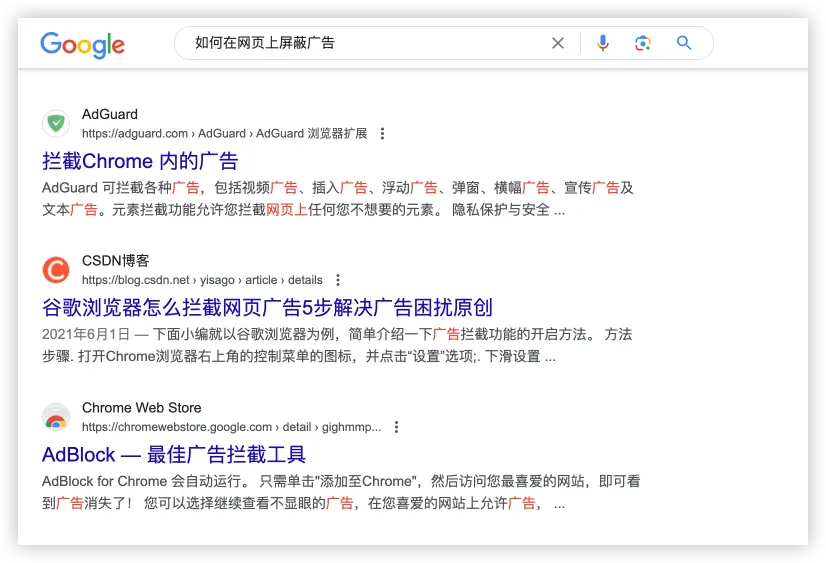
Task: Open more options for the CSDN博客 result
Action: click(338, 280)
